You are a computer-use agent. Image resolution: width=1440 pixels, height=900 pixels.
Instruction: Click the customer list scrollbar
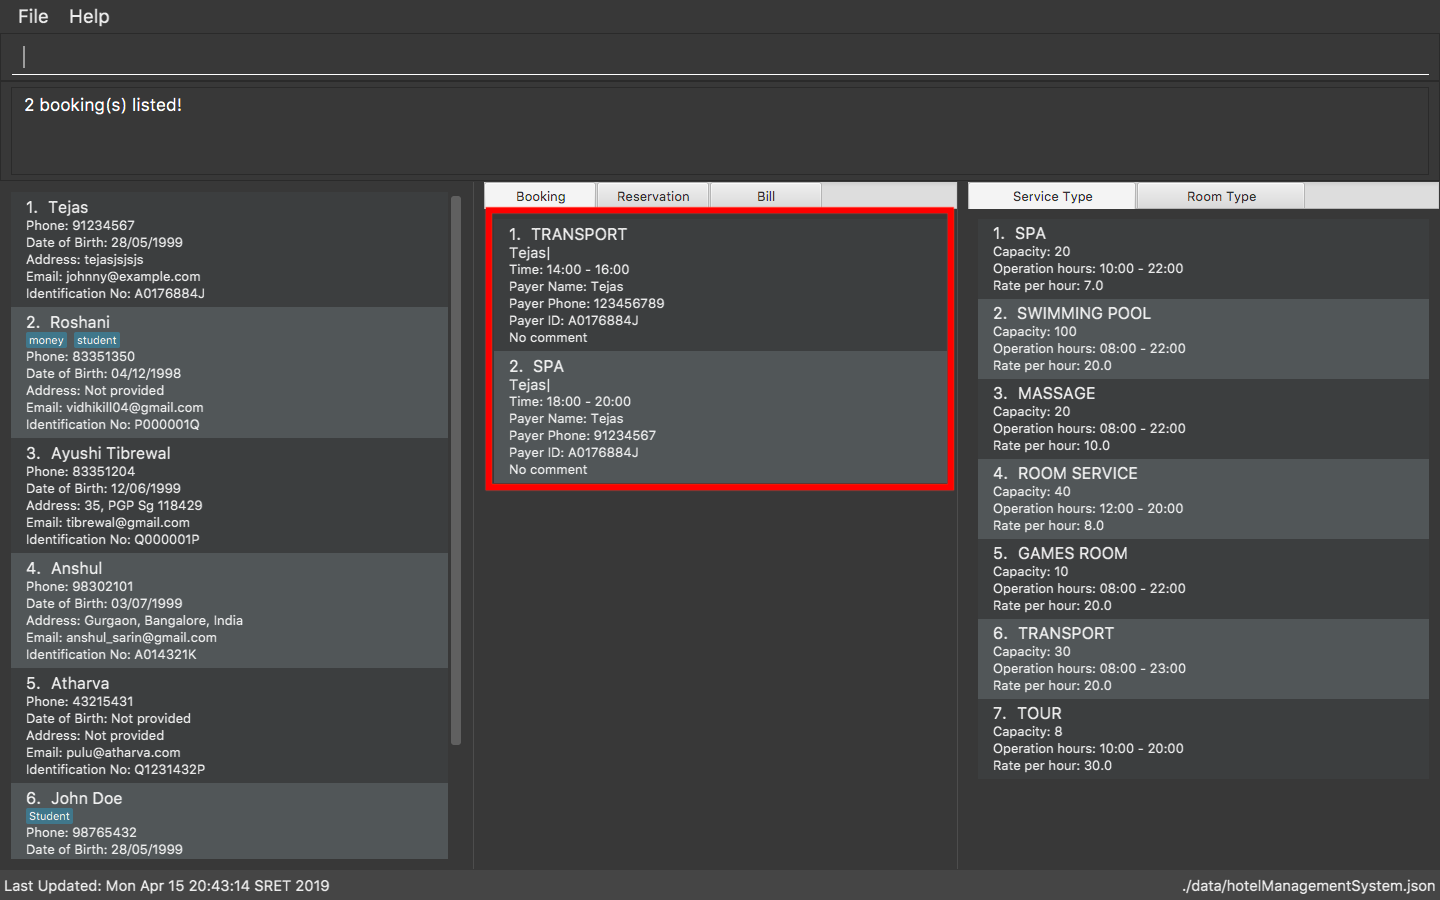click(456, 470)
